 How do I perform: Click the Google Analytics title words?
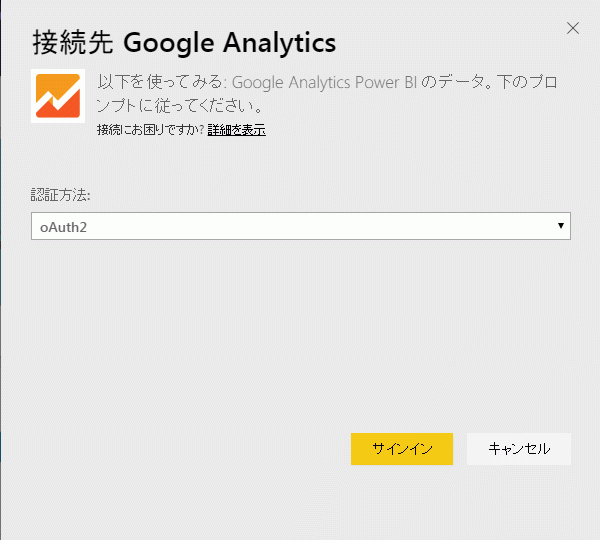[x=230, y=43]
